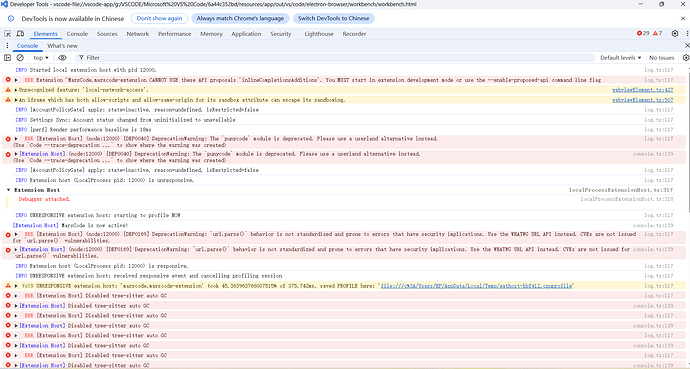
Task: Expand the first url.parse() DeprecationWarning error
Action: pyautogui.click(x=16, y=234)
